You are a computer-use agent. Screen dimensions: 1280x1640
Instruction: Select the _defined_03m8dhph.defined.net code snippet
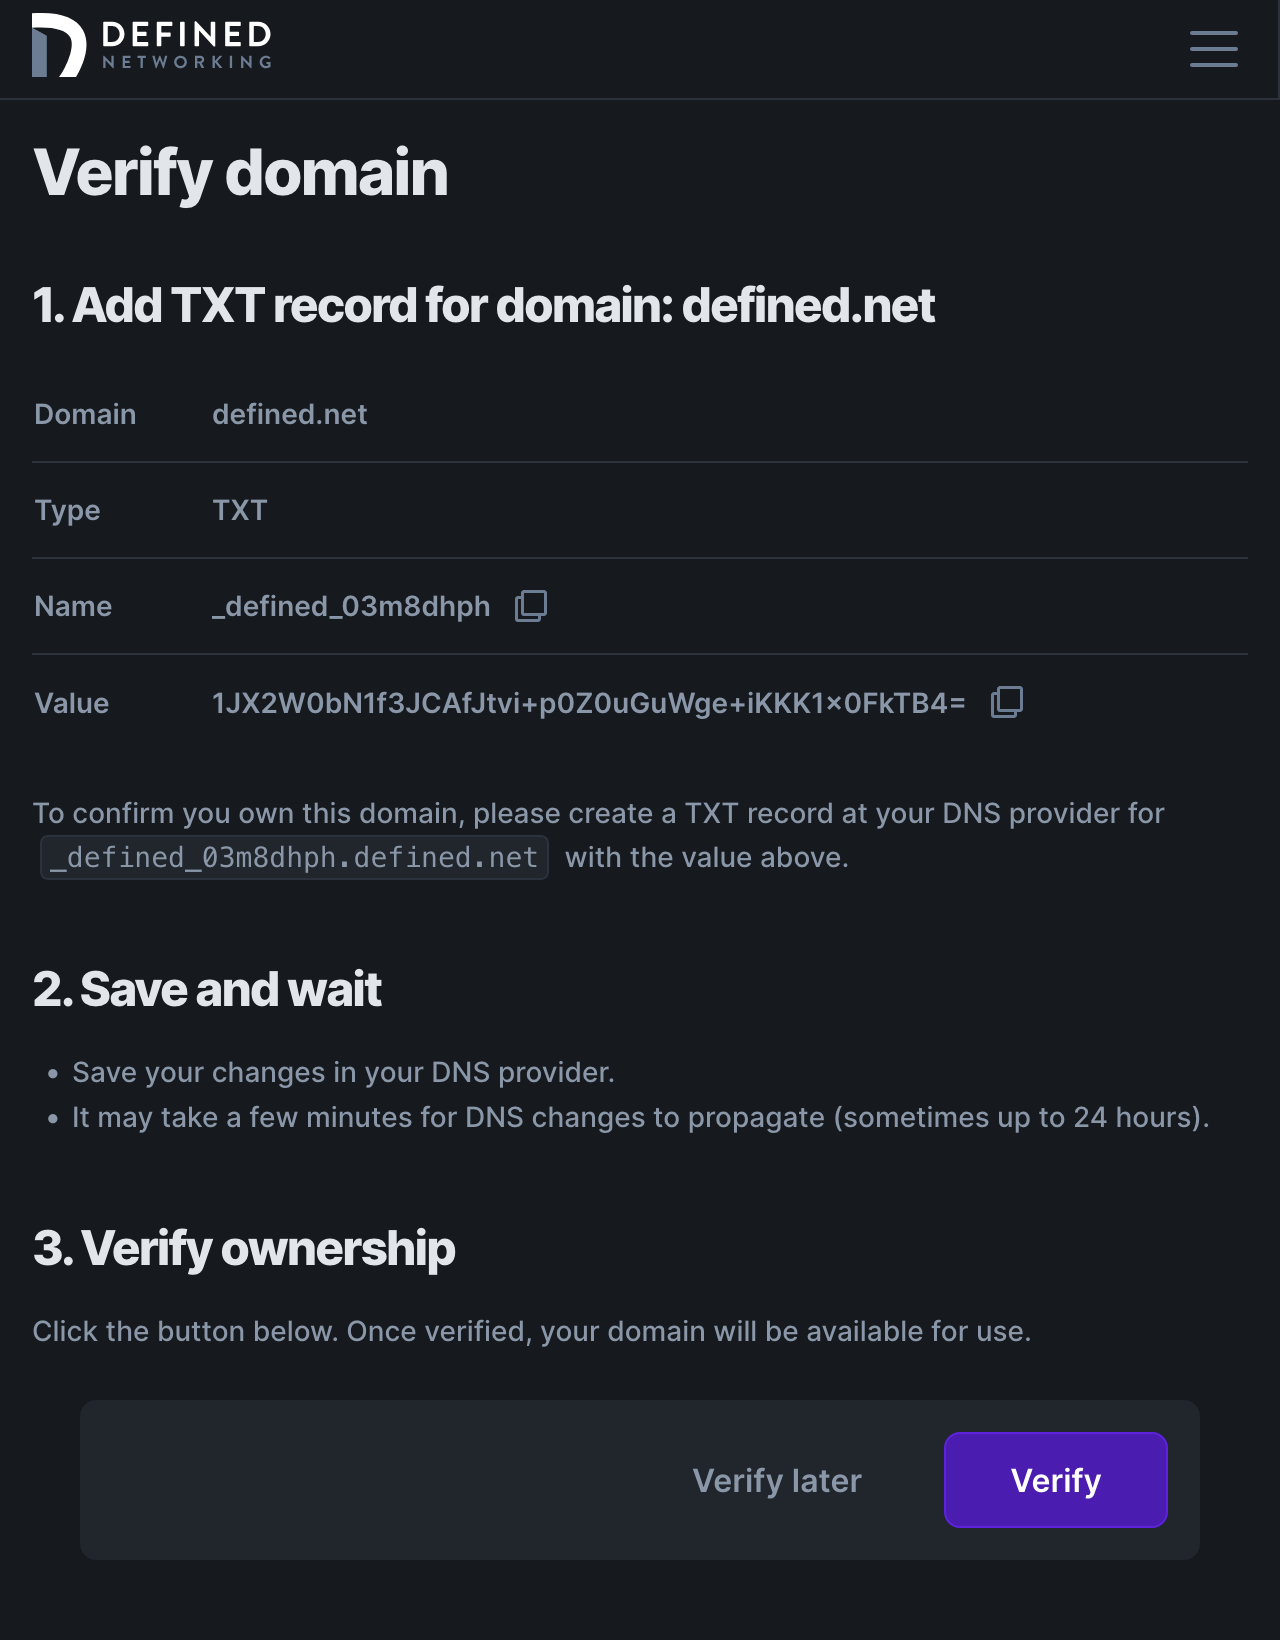click(294, 857)
